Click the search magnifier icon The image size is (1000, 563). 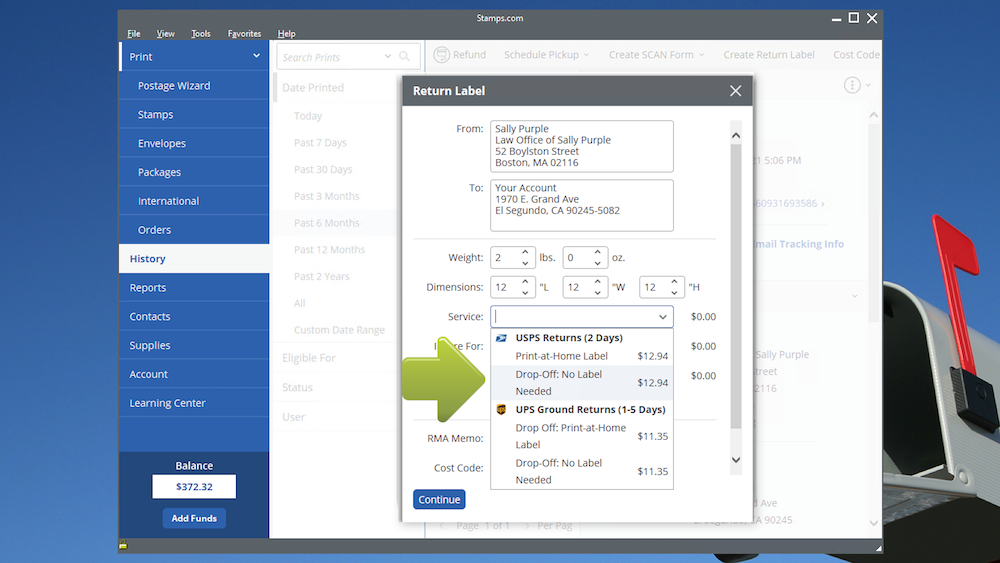coord(405,57)
